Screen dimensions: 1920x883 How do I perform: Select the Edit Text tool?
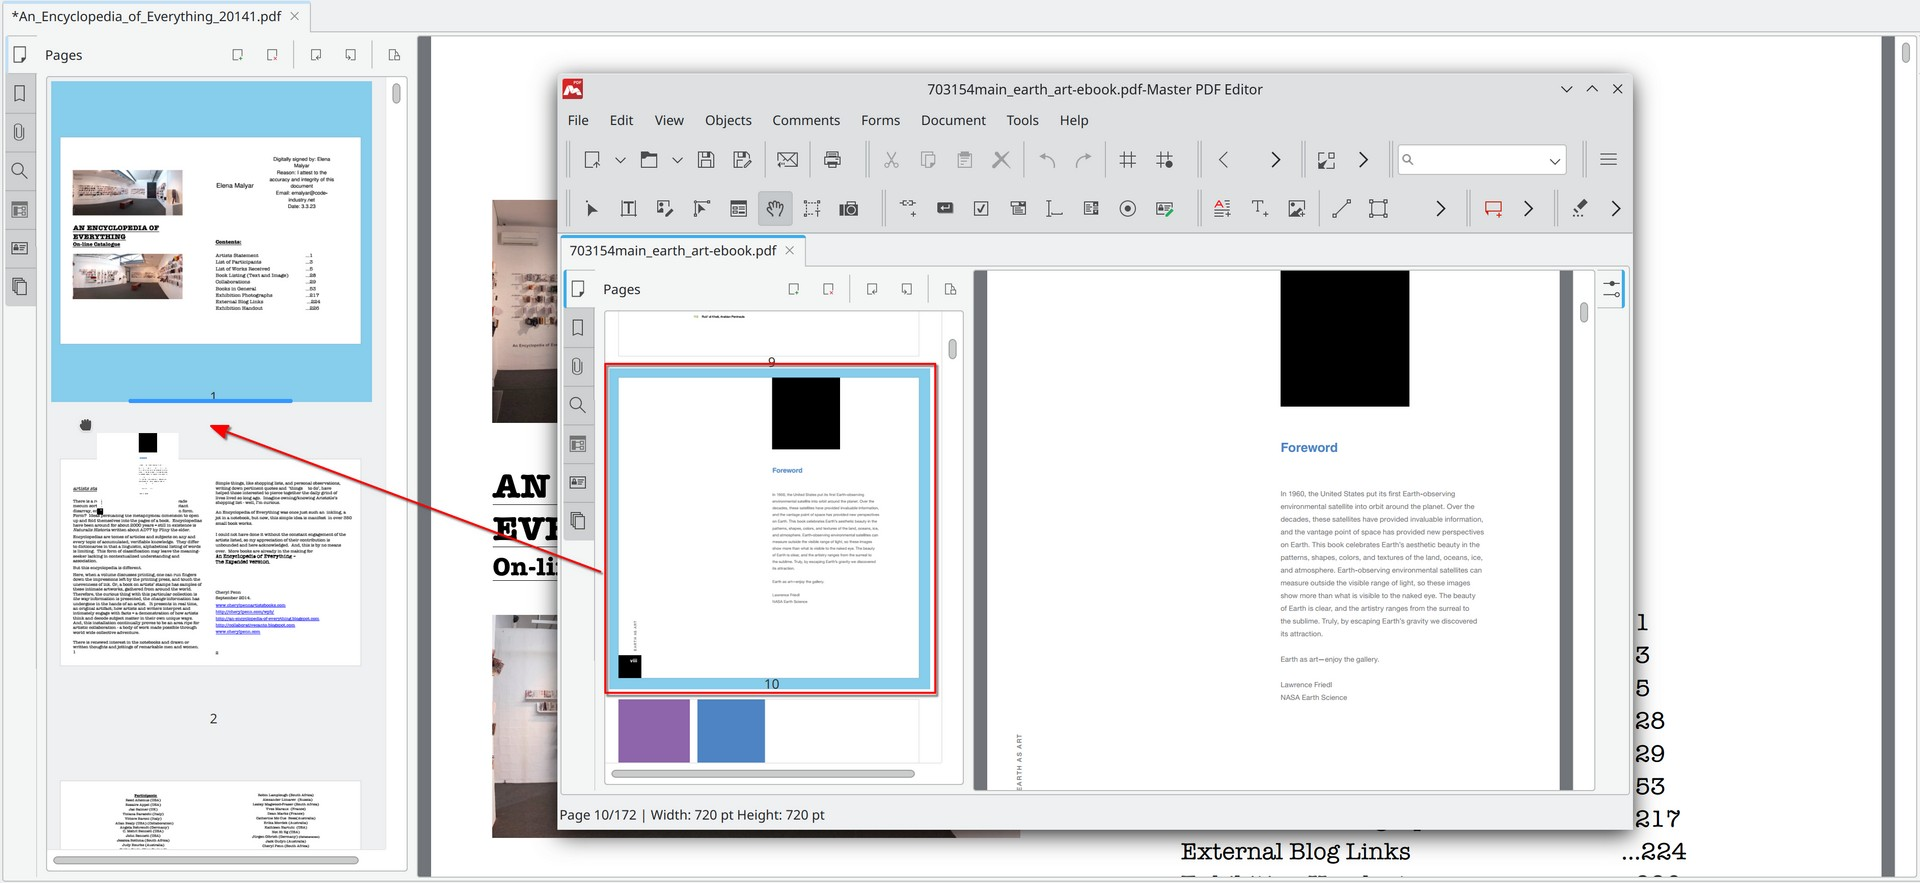click(x=628, y=208)
